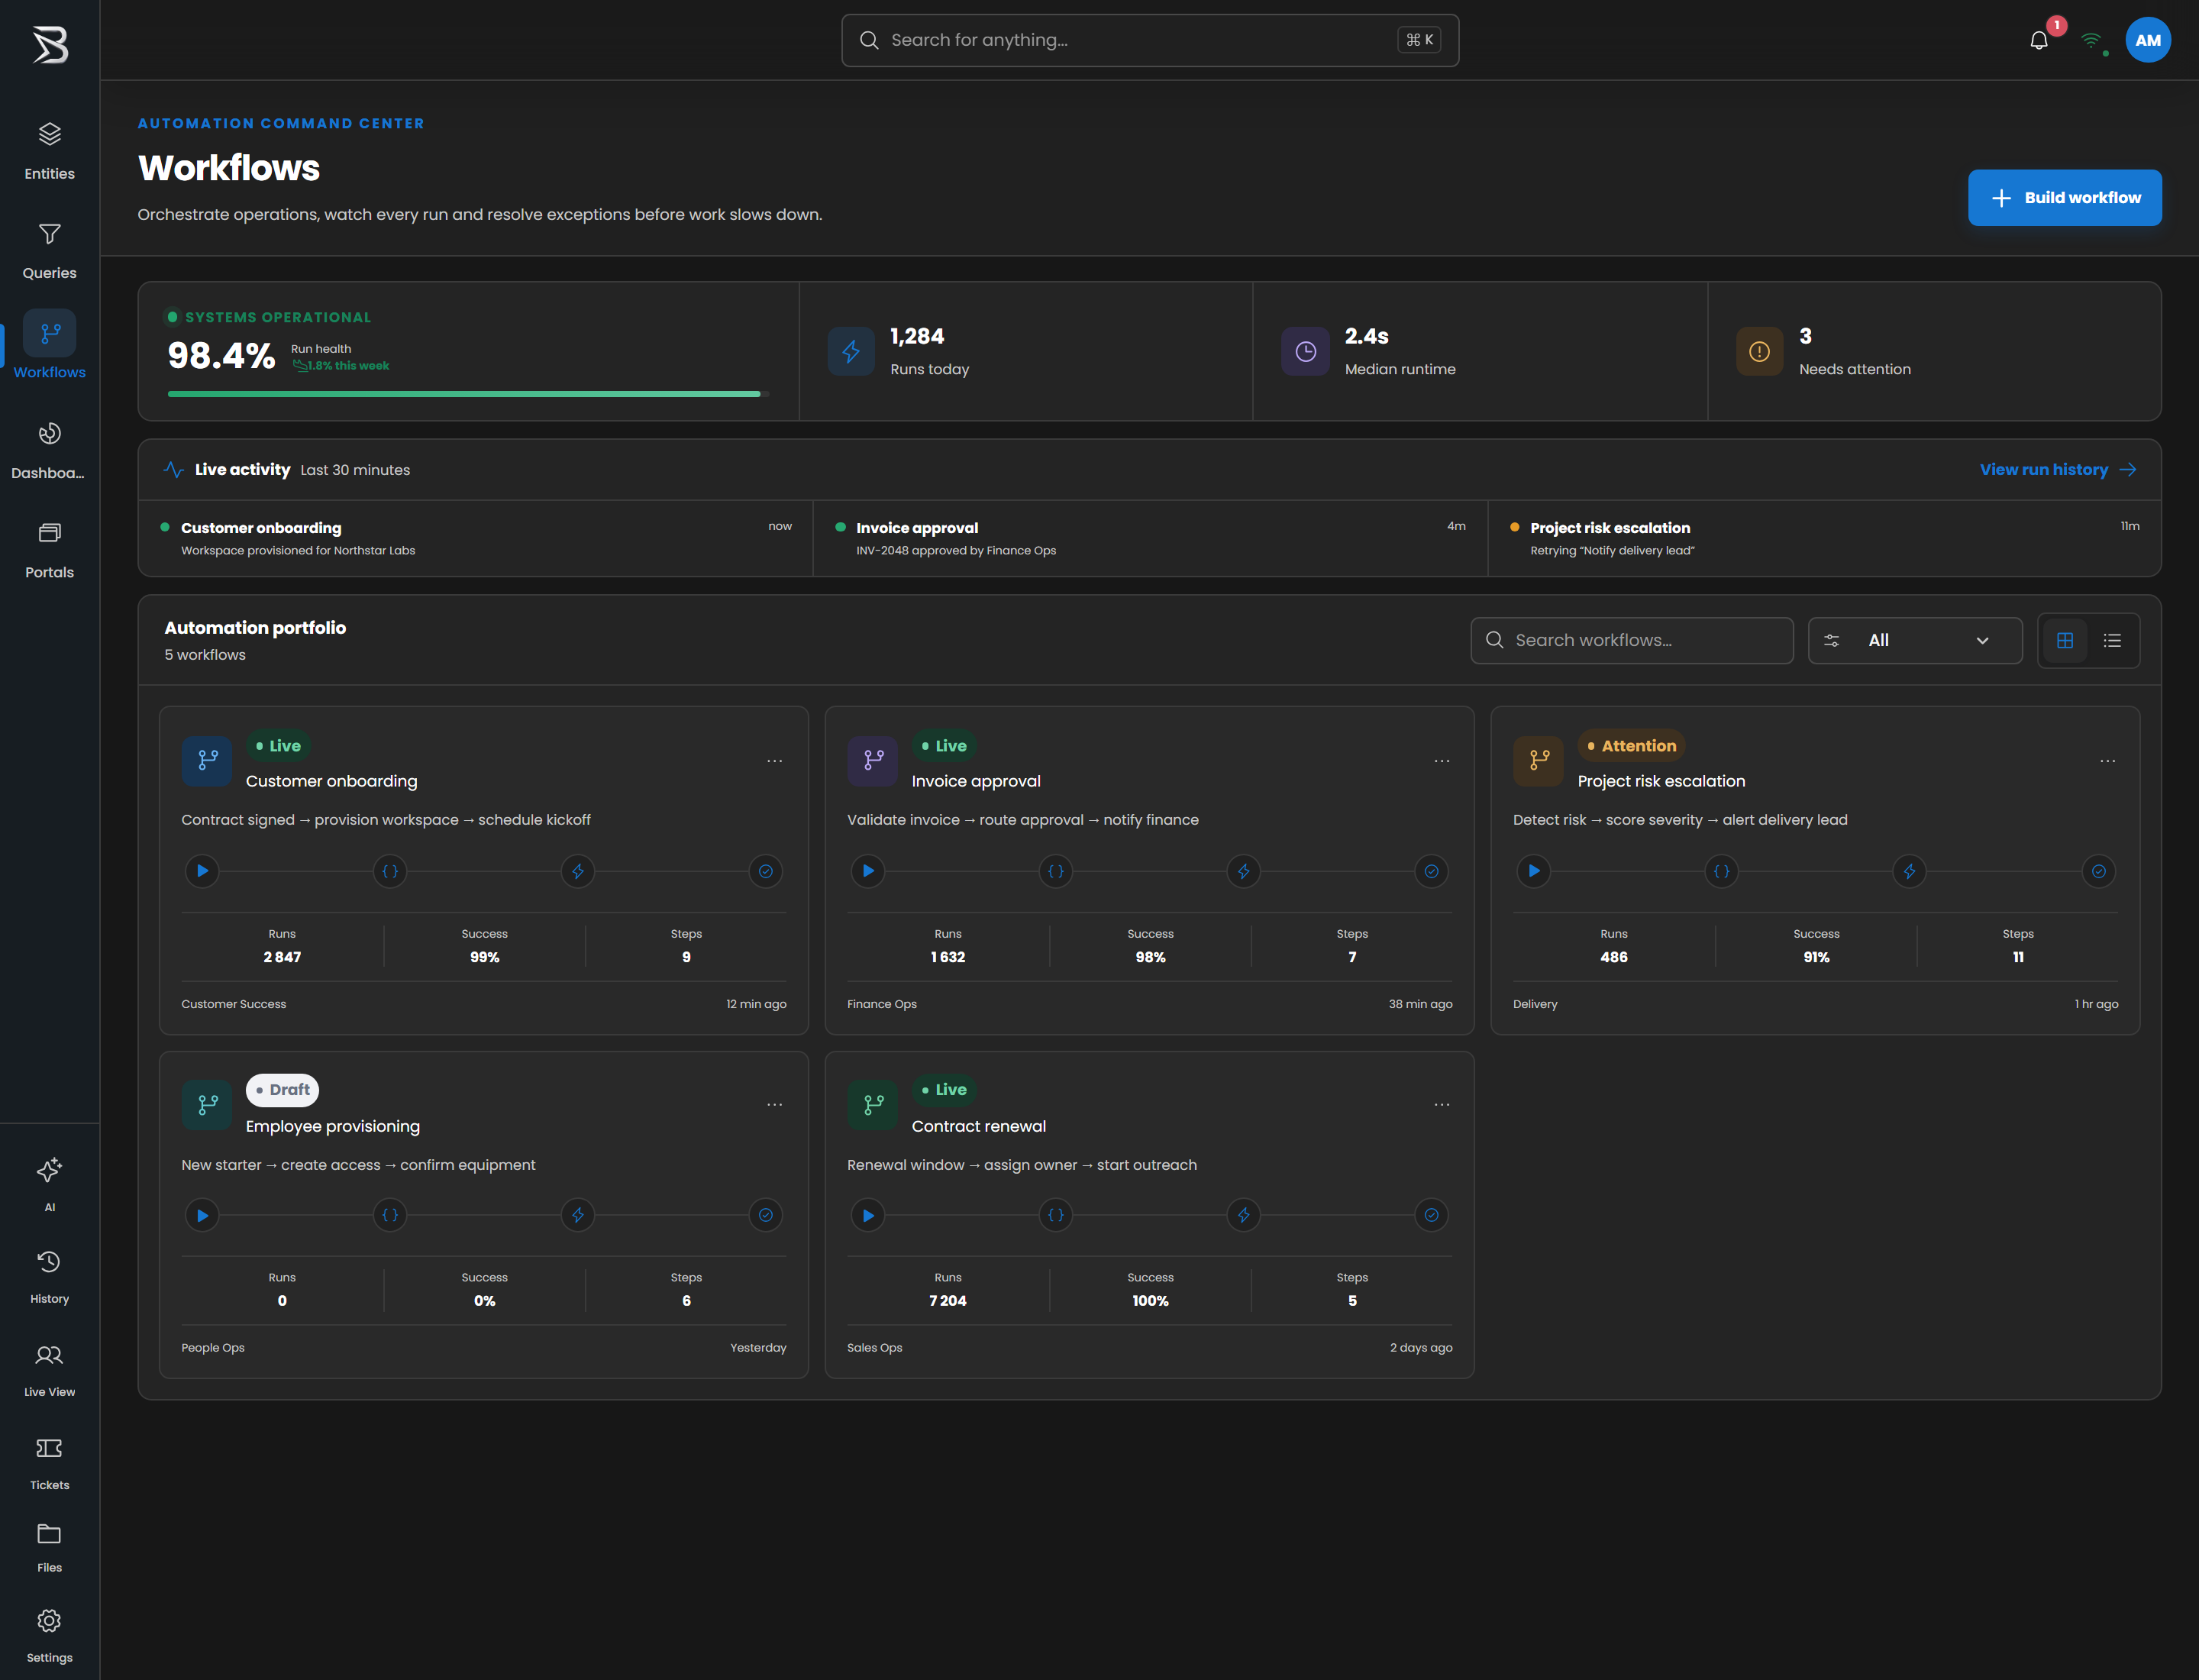Click the code braces step on Project risk escalation

[1721, 871]
